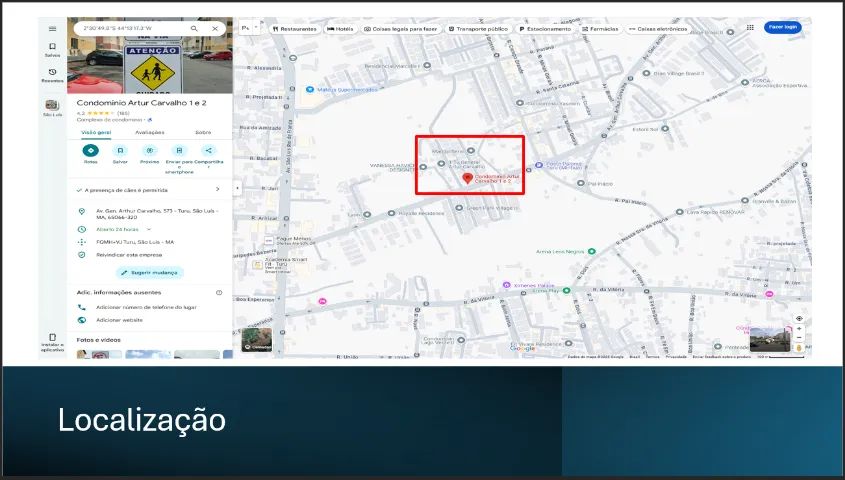This screenshot has width=845, height=480.
Task: Open Recentes history icon
Action: 52,73
